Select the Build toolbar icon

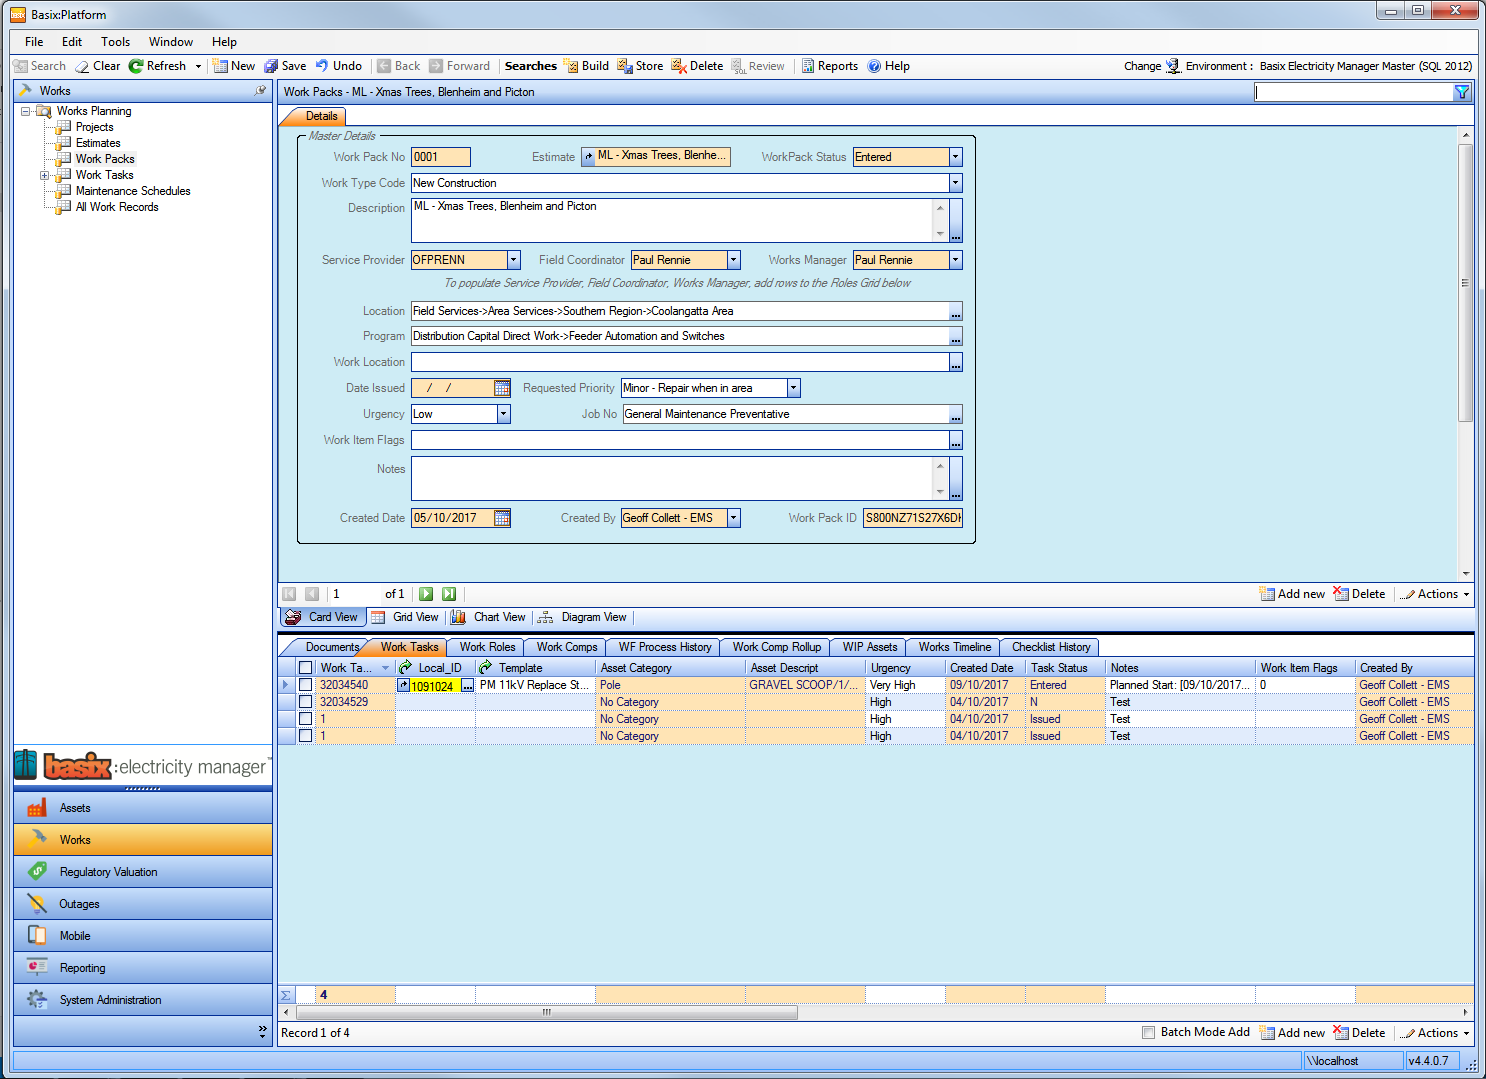point(586,65)
